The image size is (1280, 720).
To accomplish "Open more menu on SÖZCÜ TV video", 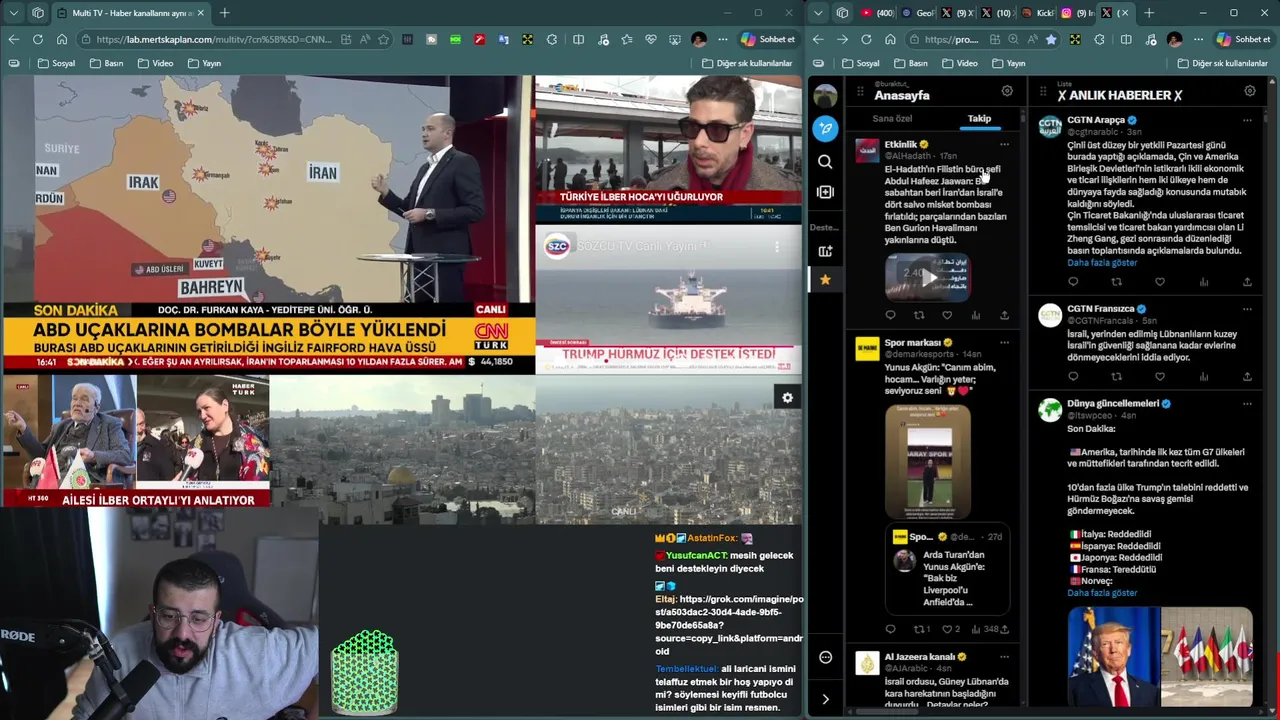I will pyautogui.click(x=777, y=246).
